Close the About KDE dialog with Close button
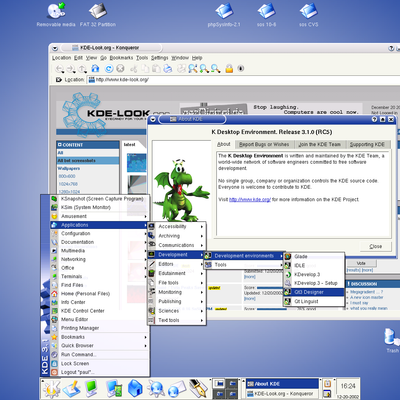The width and height of the screenshot is (400, 400). (376, 246)
